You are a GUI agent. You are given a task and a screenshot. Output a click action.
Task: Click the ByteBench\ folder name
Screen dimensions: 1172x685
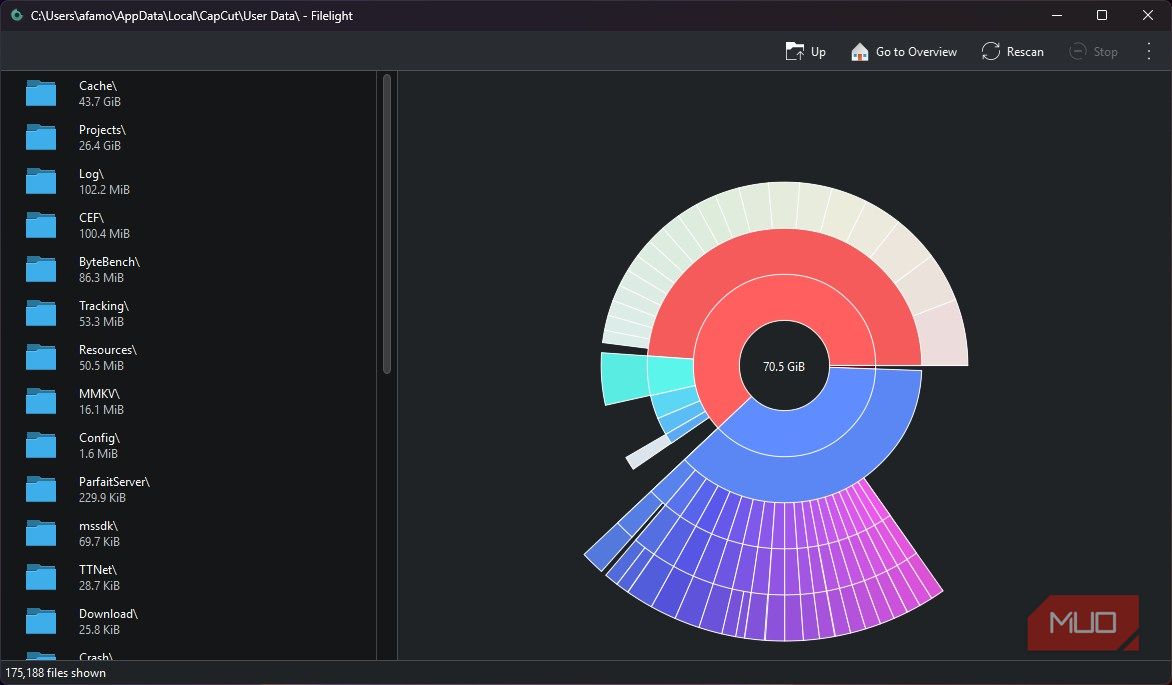(x=109, y=262)
